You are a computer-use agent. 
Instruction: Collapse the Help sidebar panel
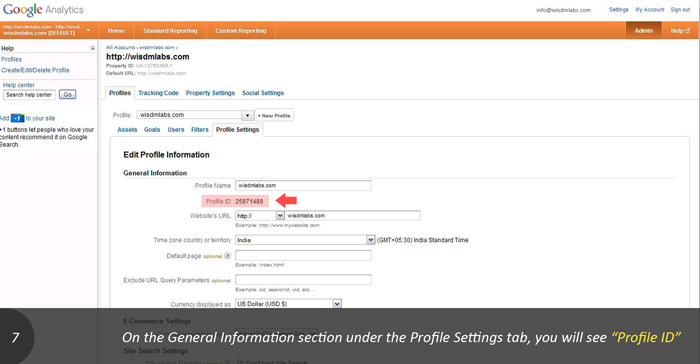click(92, 48)
